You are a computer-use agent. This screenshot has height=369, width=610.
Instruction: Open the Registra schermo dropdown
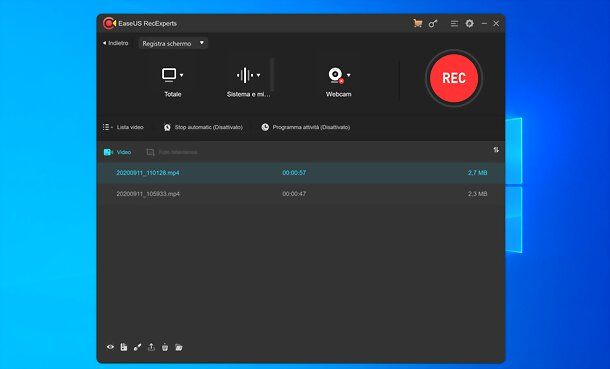point(173,43)
